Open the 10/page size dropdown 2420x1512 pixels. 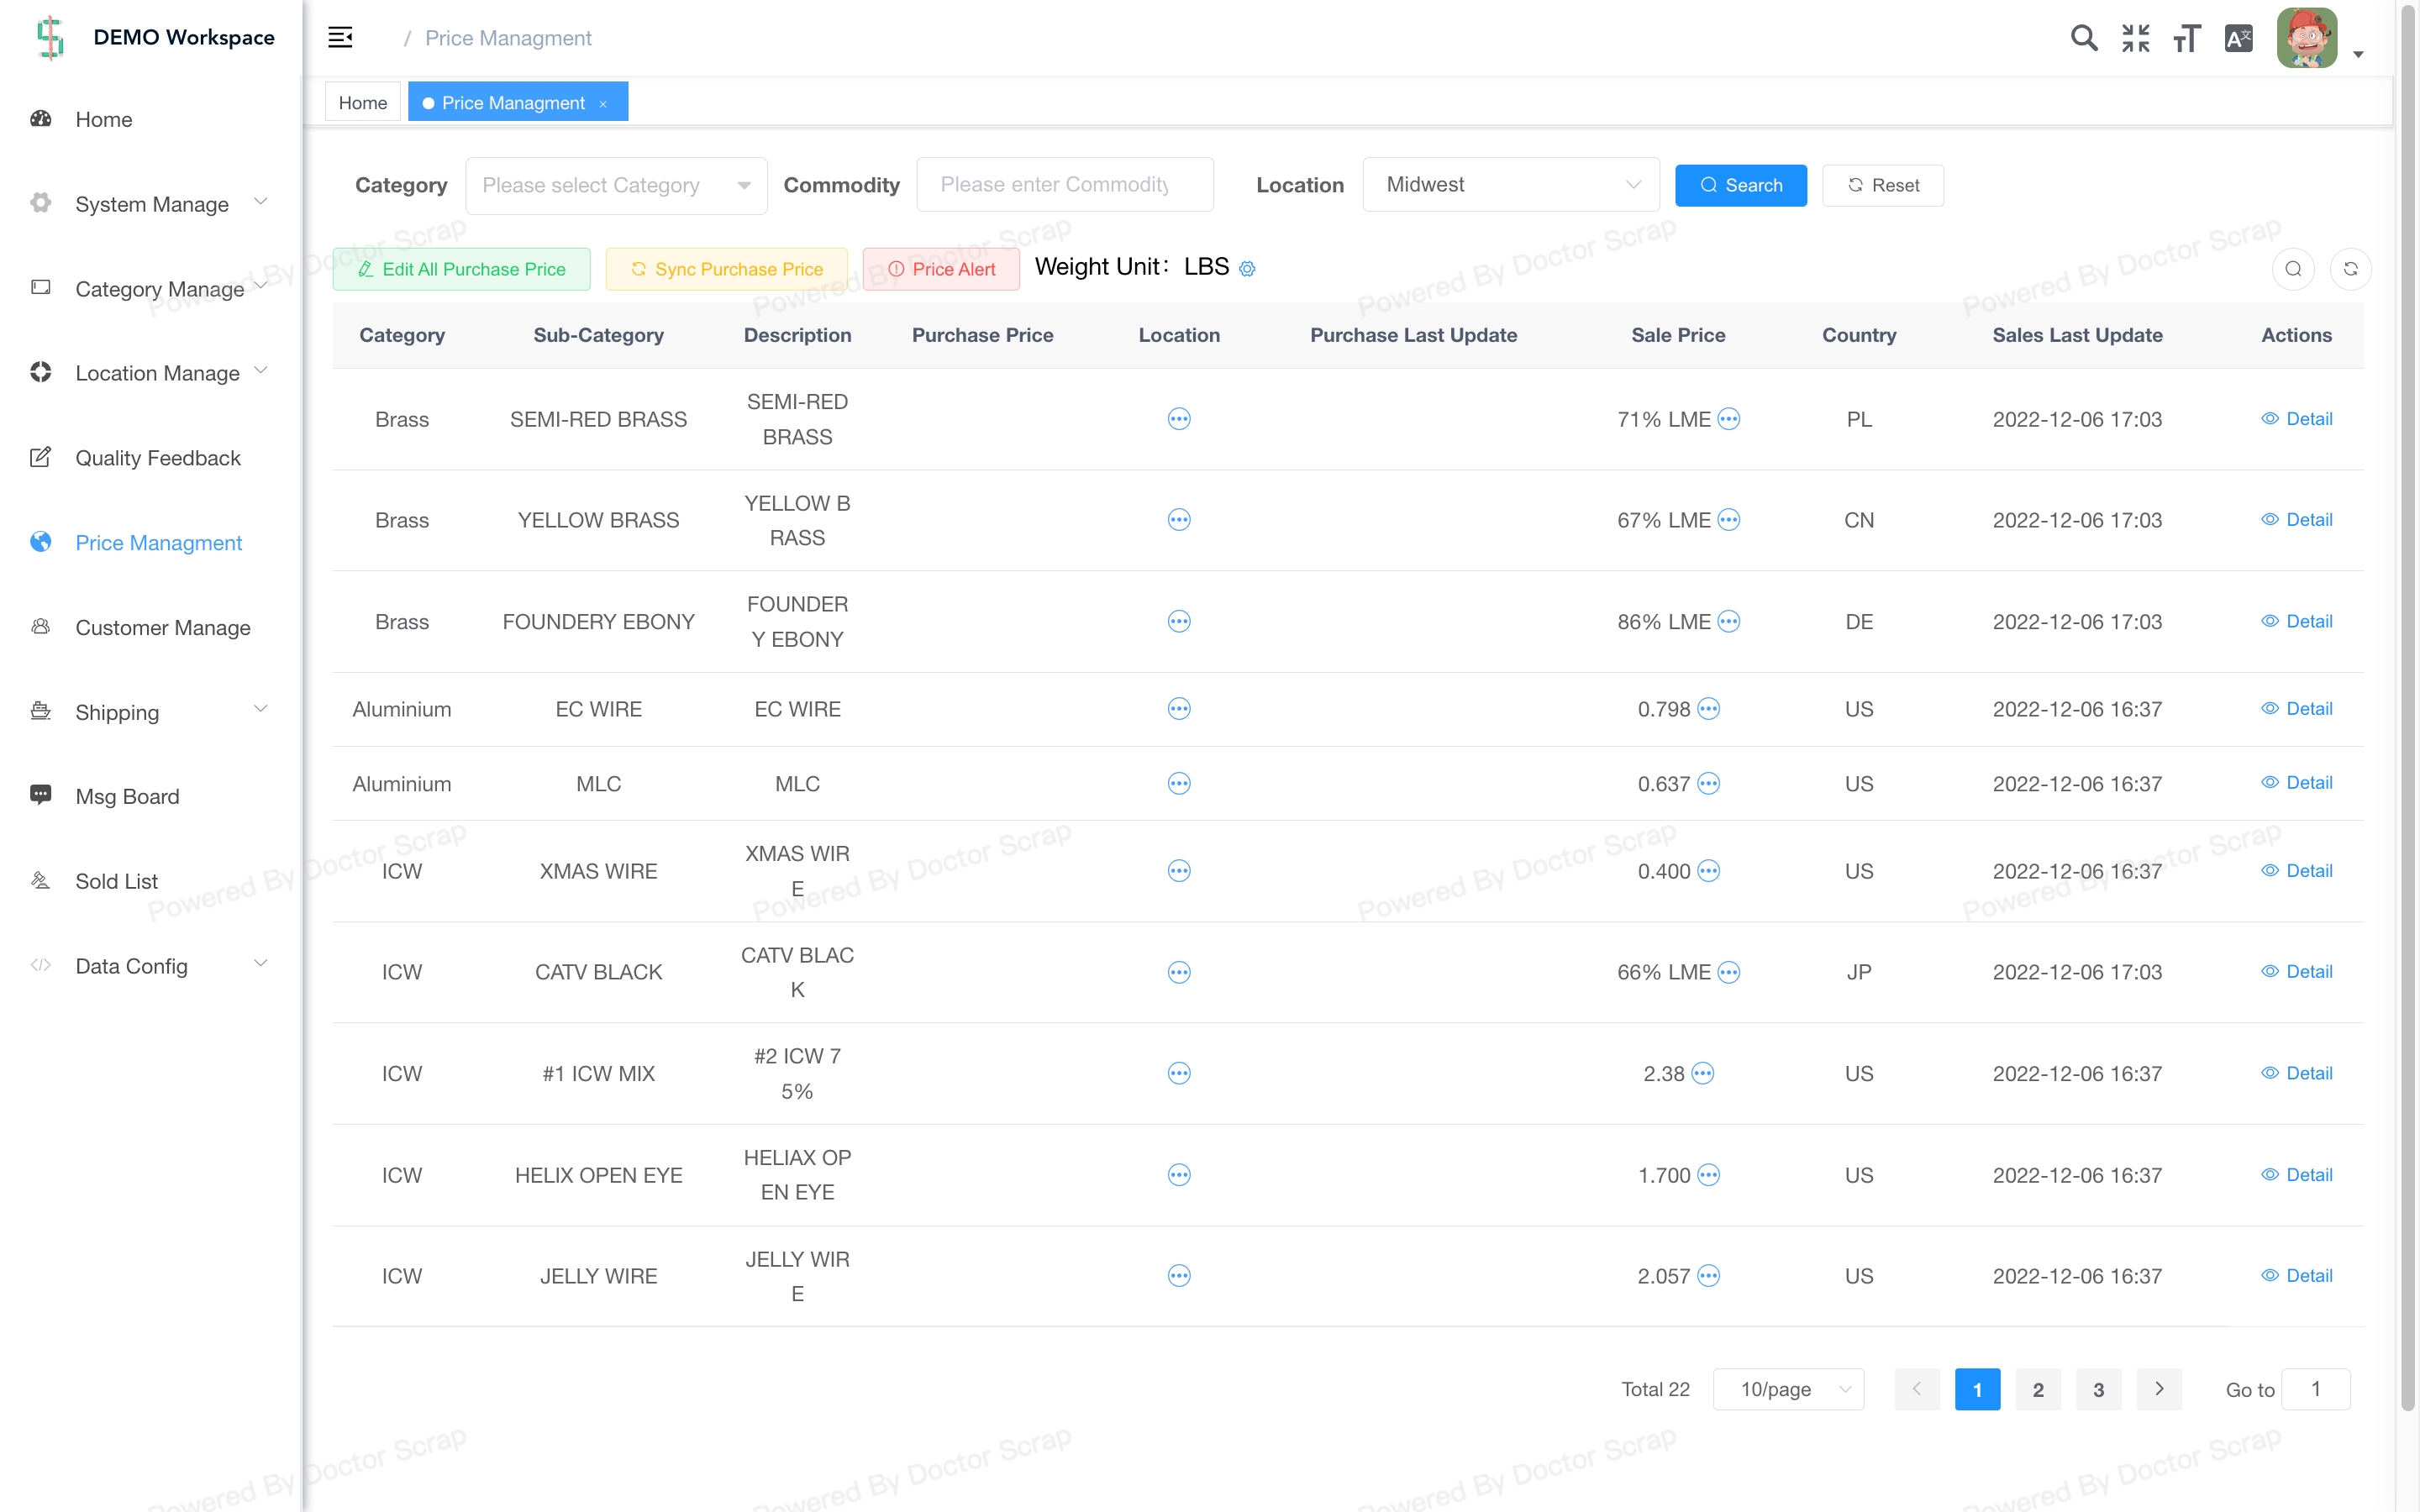pyautogui.click(x=1788, y=1389)
